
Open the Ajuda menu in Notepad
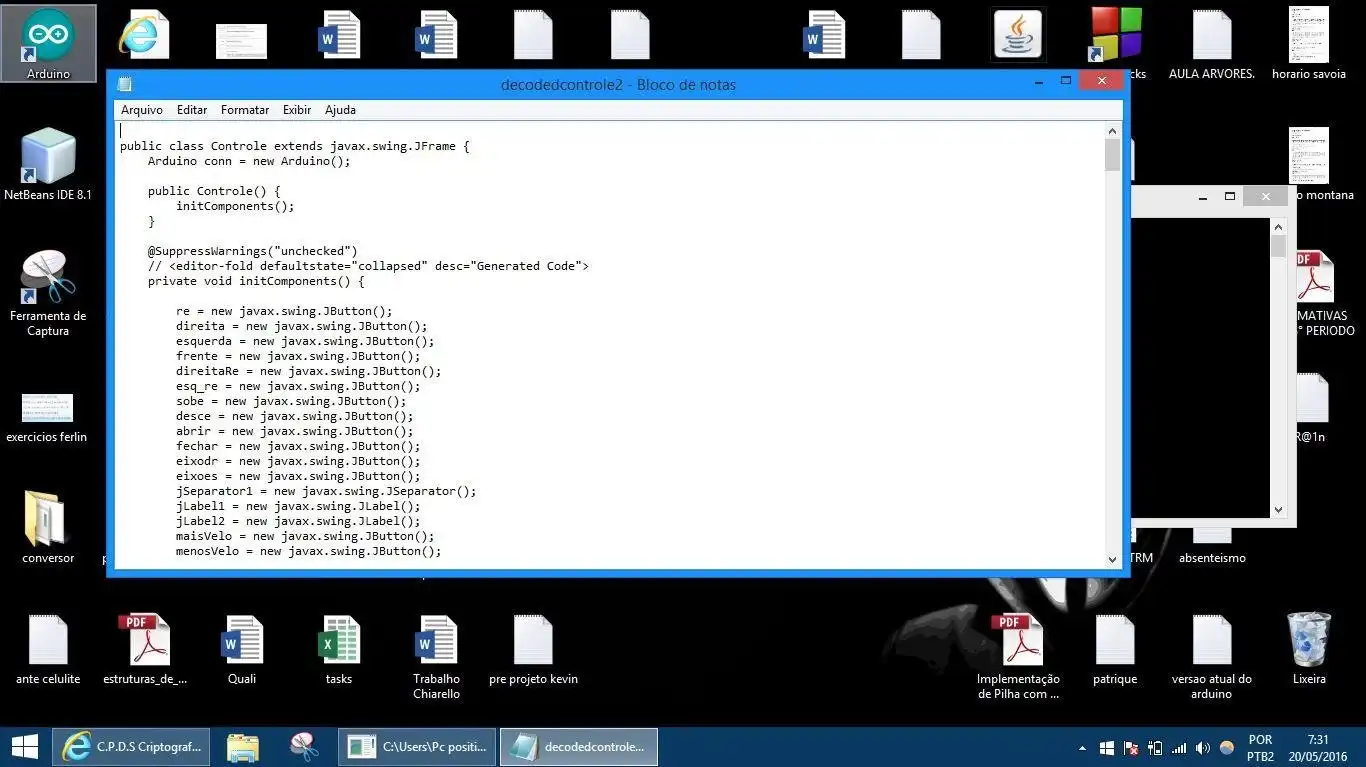coord(340,110)
